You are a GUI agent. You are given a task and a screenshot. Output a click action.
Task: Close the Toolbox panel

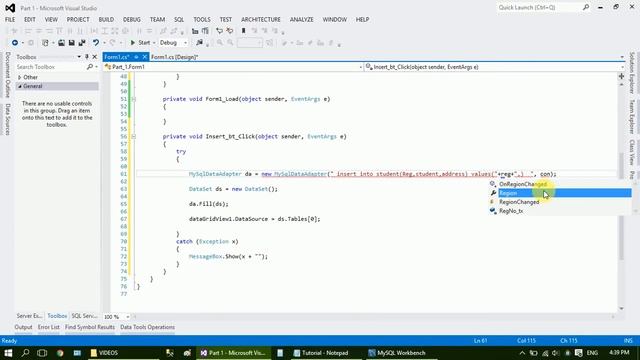click(95, 57)
